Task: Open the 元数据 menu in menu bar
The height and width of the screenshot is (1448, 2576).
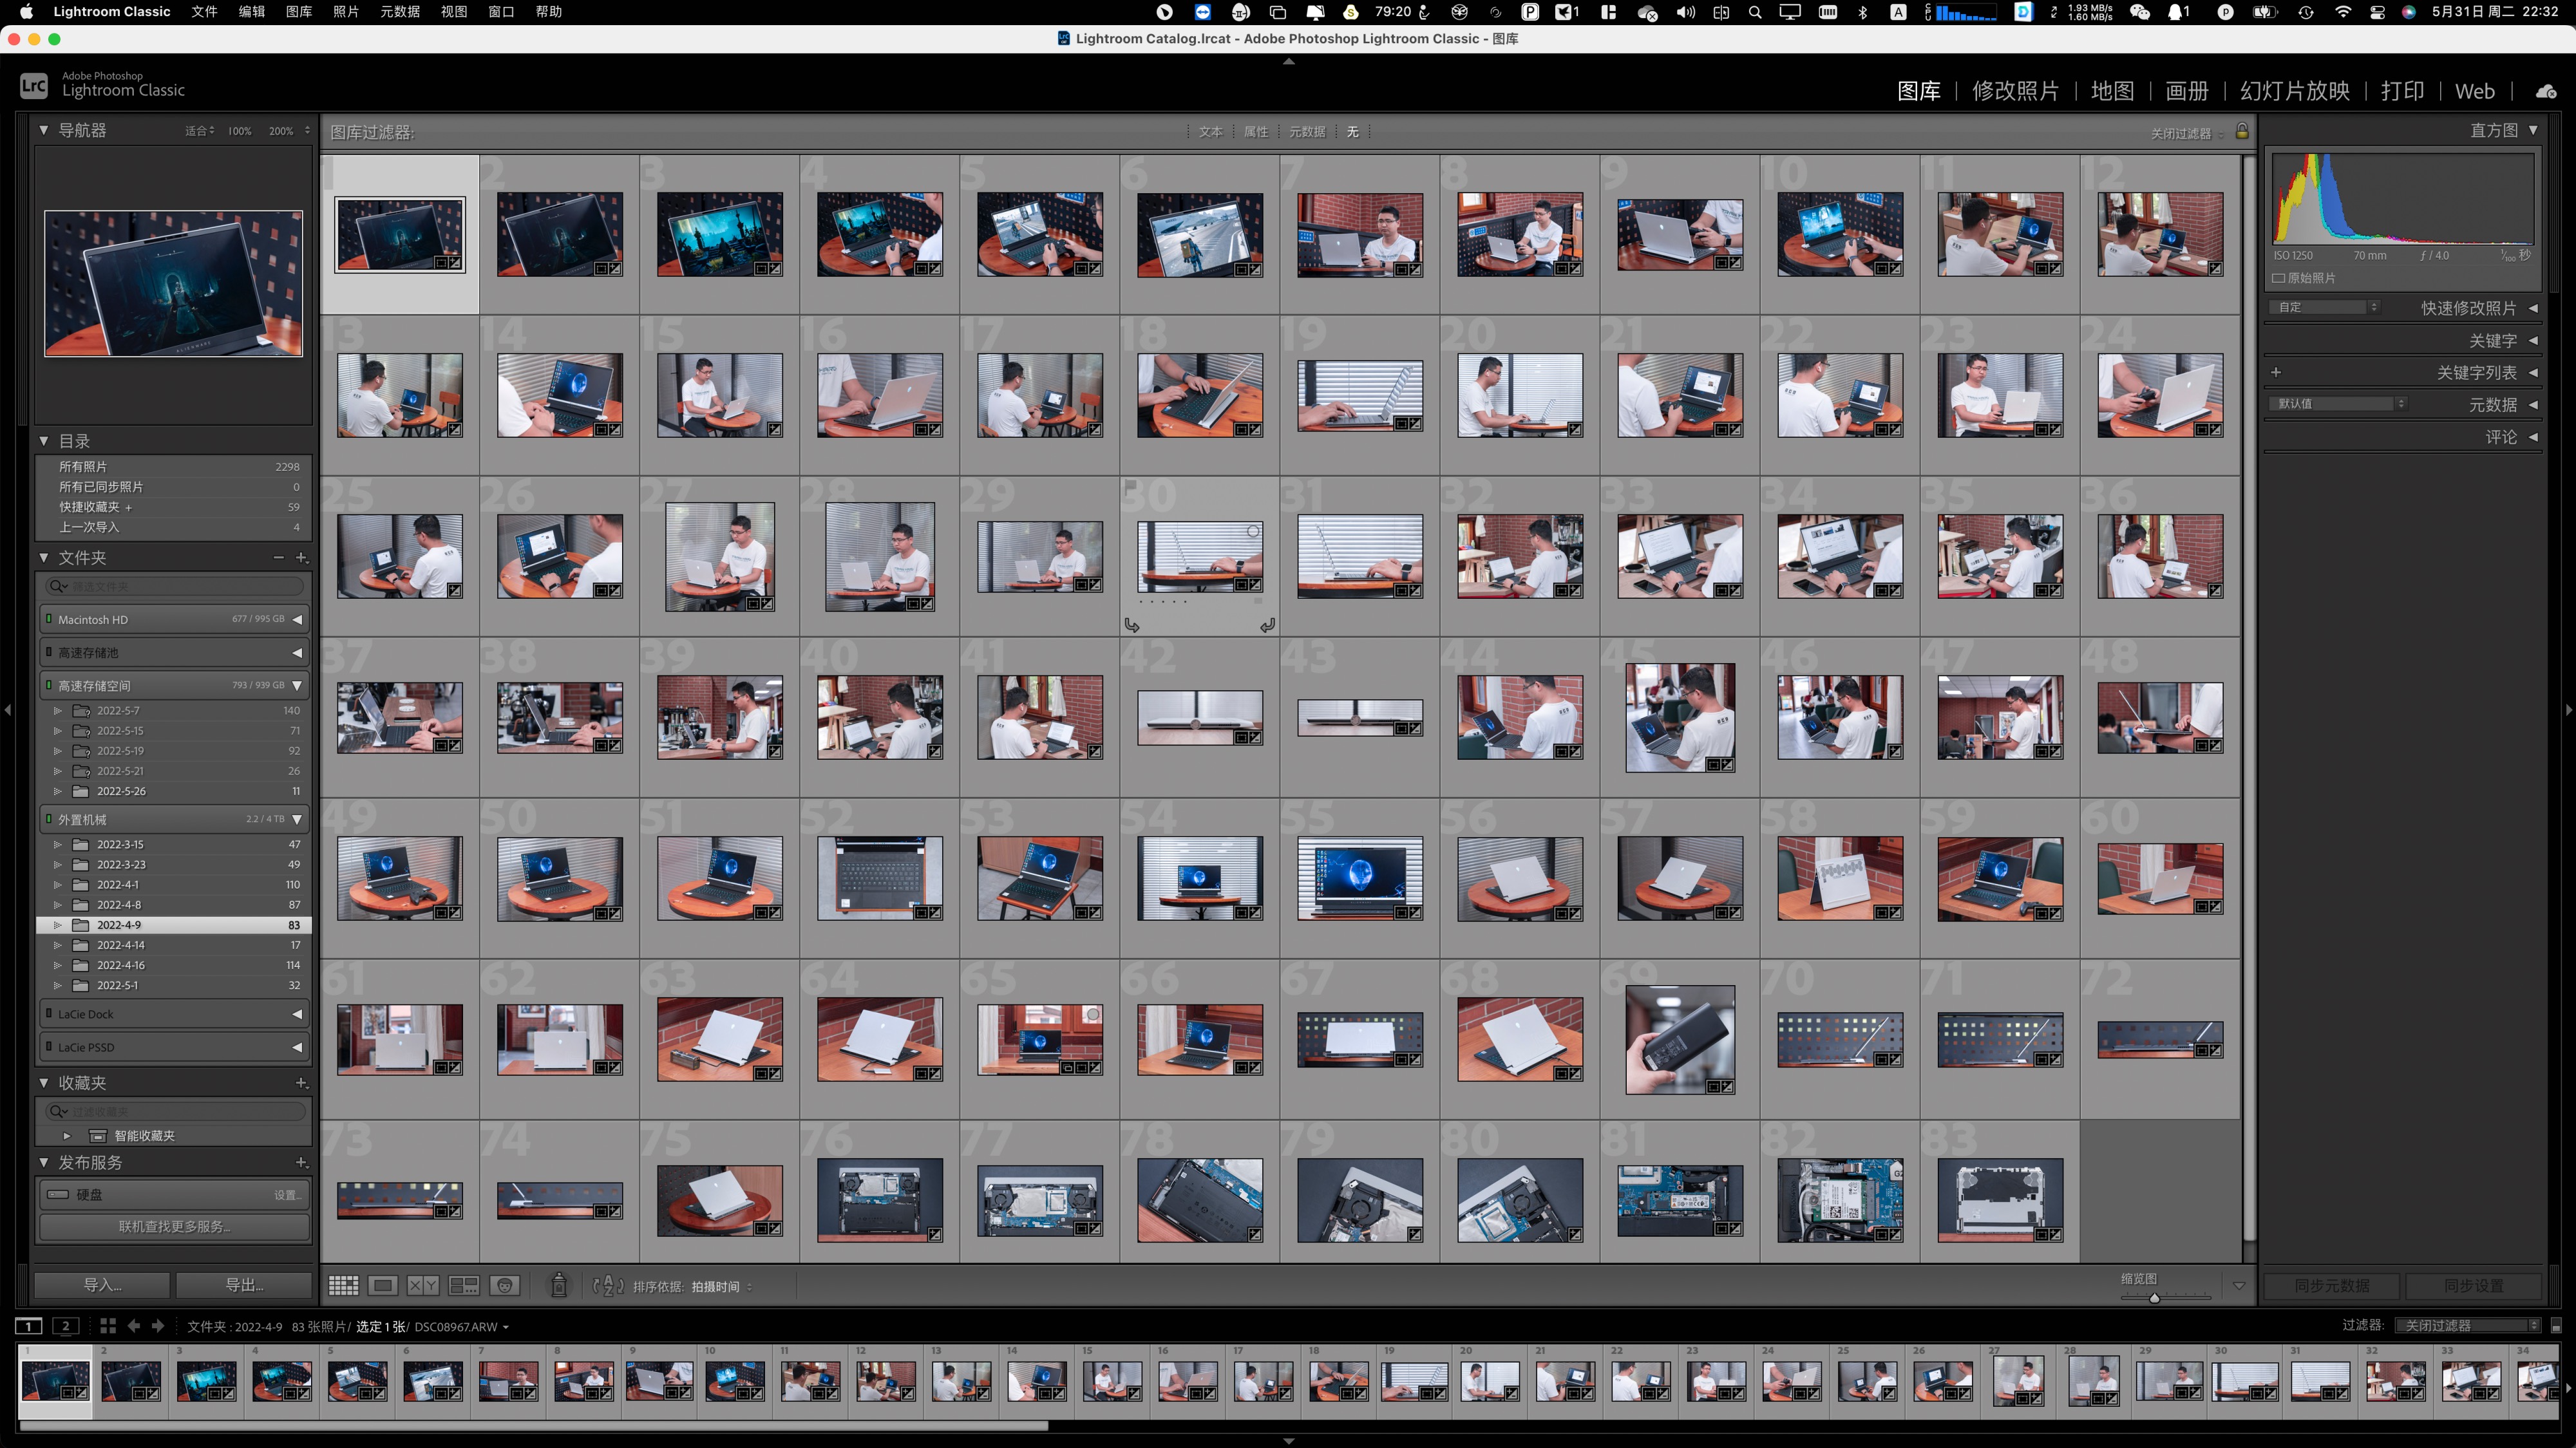Action: coord(399,12)
